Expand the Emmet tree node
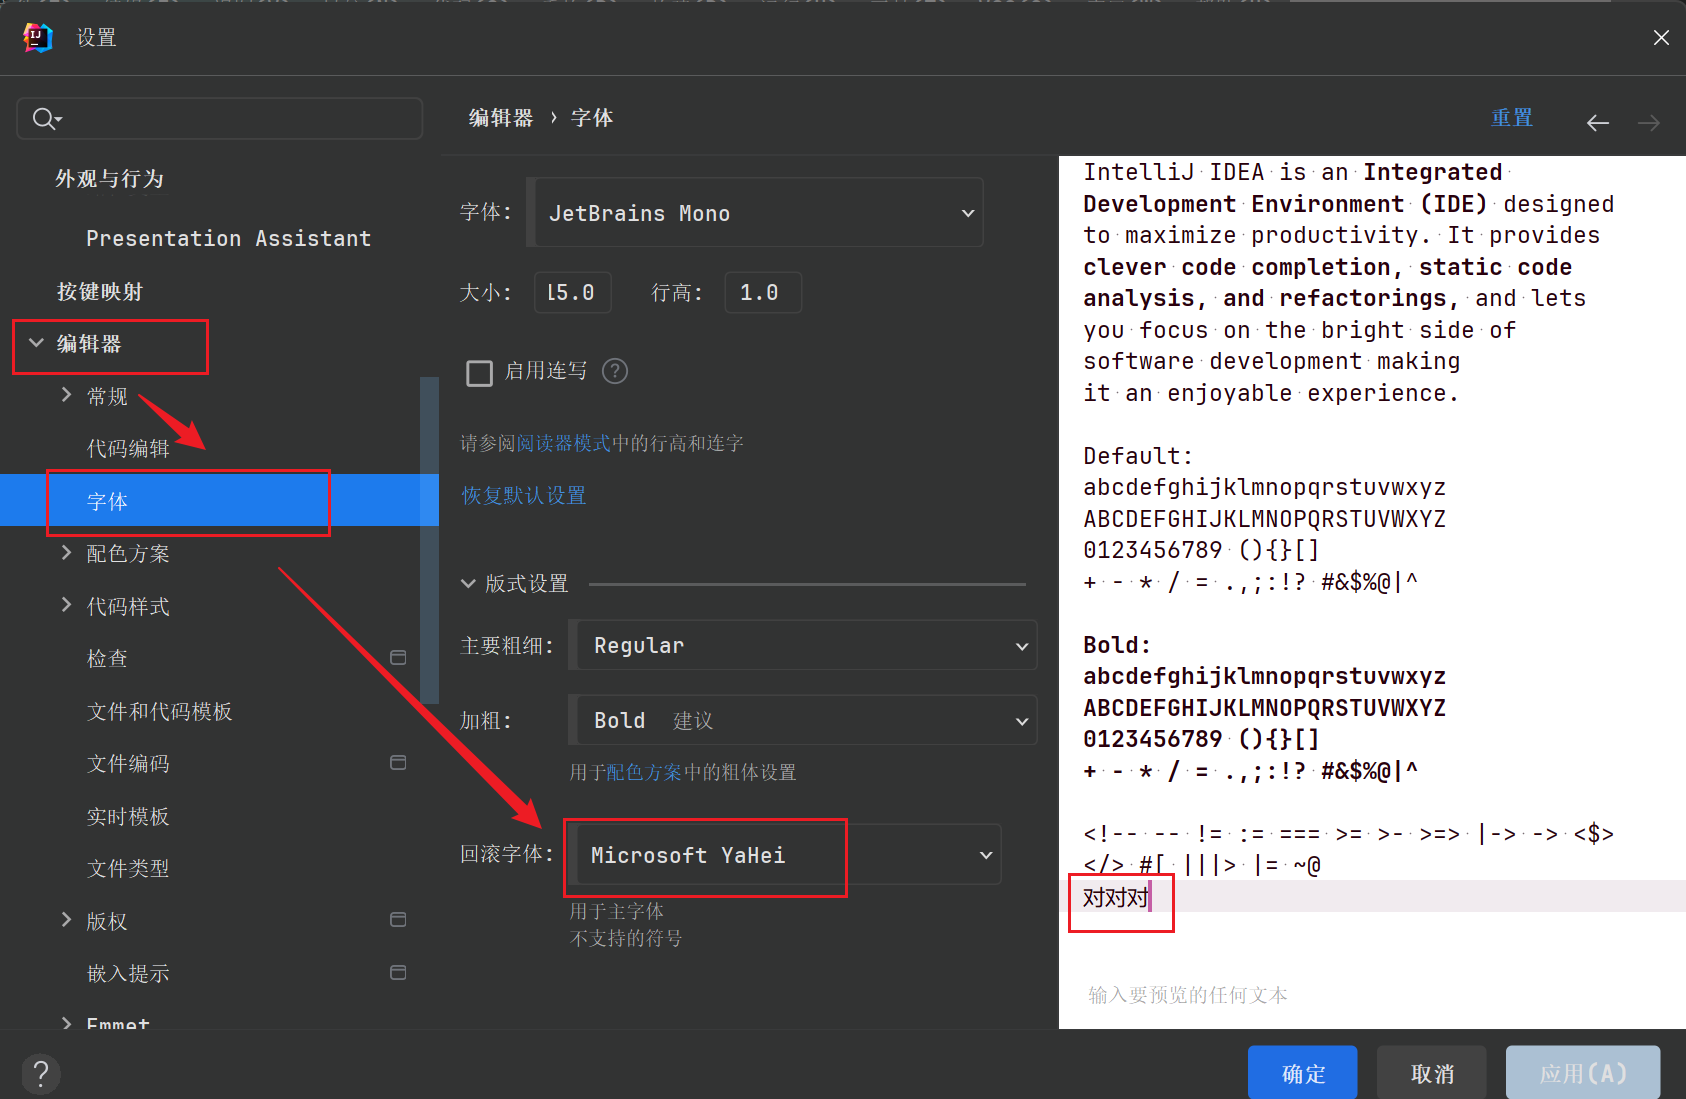The width and height of the screenshot is (1686, 1099). tap(66, 1023)
